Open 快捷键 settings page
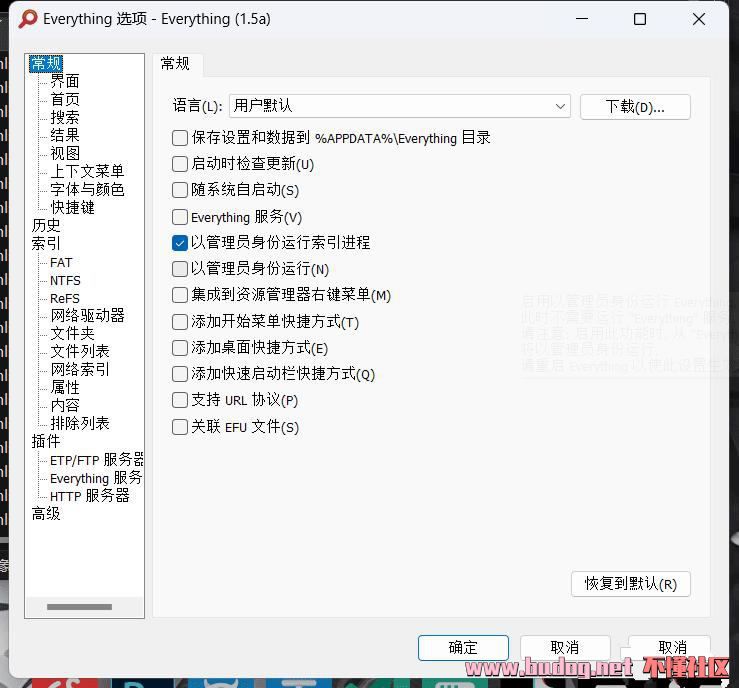Screen dimensions: 739x688 point(73,207)
